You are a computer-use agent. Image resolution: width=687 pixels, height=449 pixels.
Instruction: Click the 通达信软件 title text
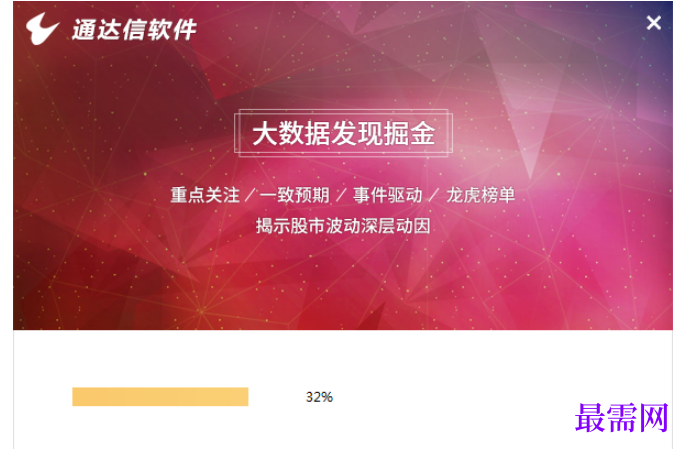(134, 30)
